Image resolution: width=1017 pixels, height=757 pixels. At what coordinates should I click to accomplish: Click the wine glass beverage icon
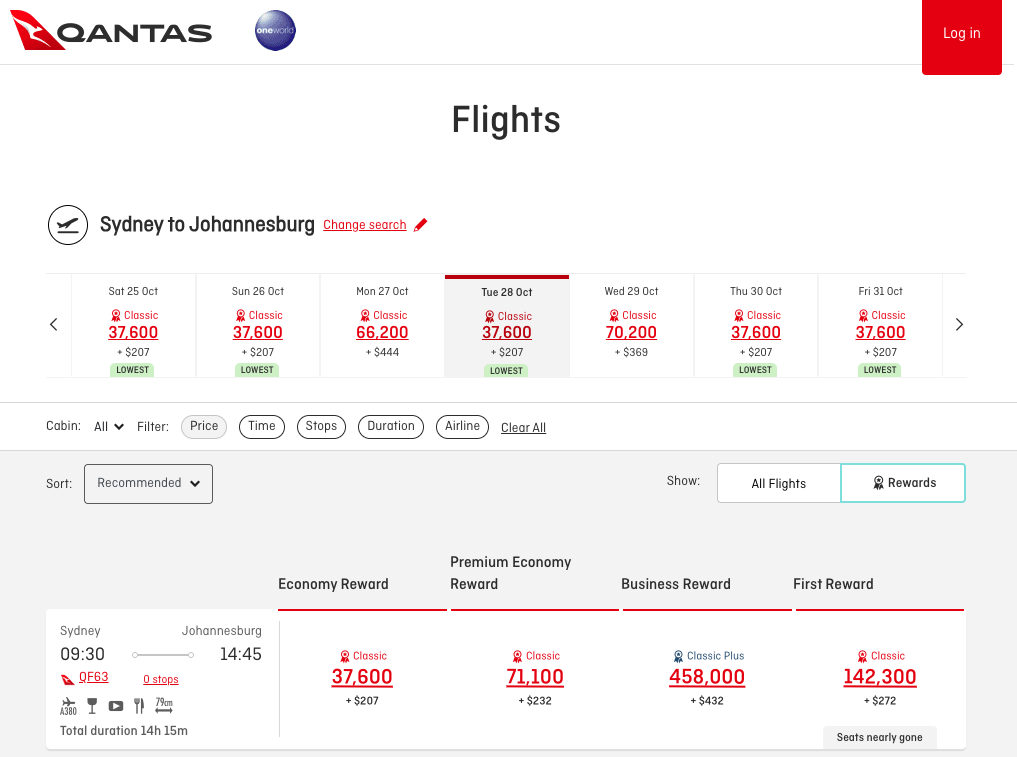click(92, 706)
